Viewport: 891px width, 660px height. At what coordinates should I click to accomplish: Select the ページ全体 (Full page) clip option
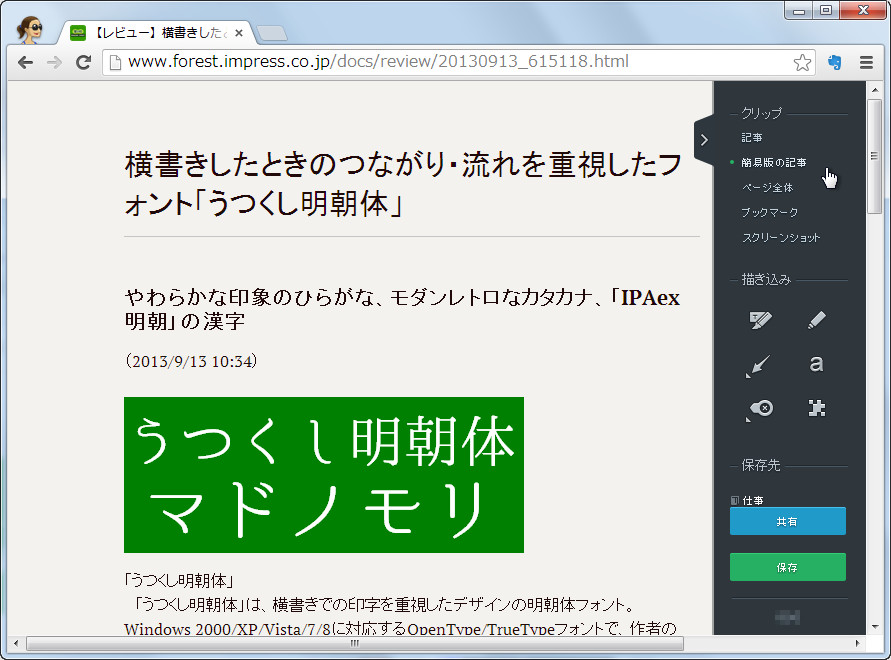coord(762,187)
